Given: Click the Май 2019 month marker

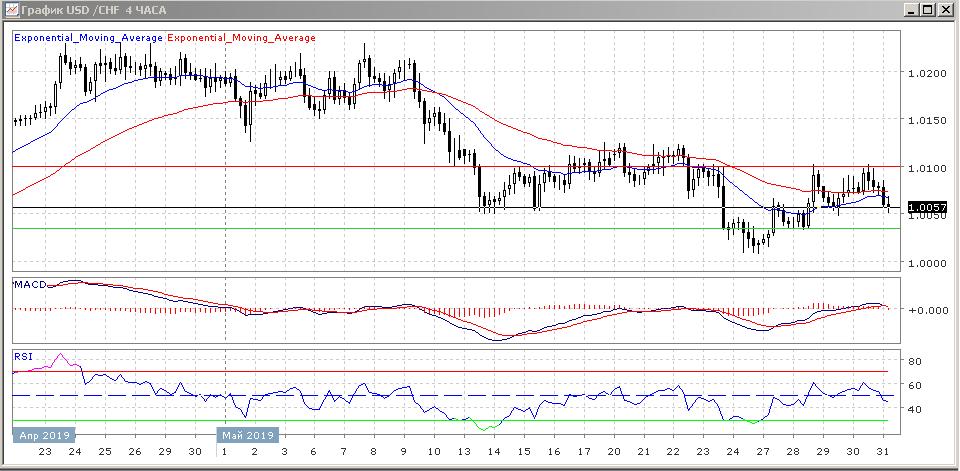Looking at the screenshot, I should coord(247,436).
